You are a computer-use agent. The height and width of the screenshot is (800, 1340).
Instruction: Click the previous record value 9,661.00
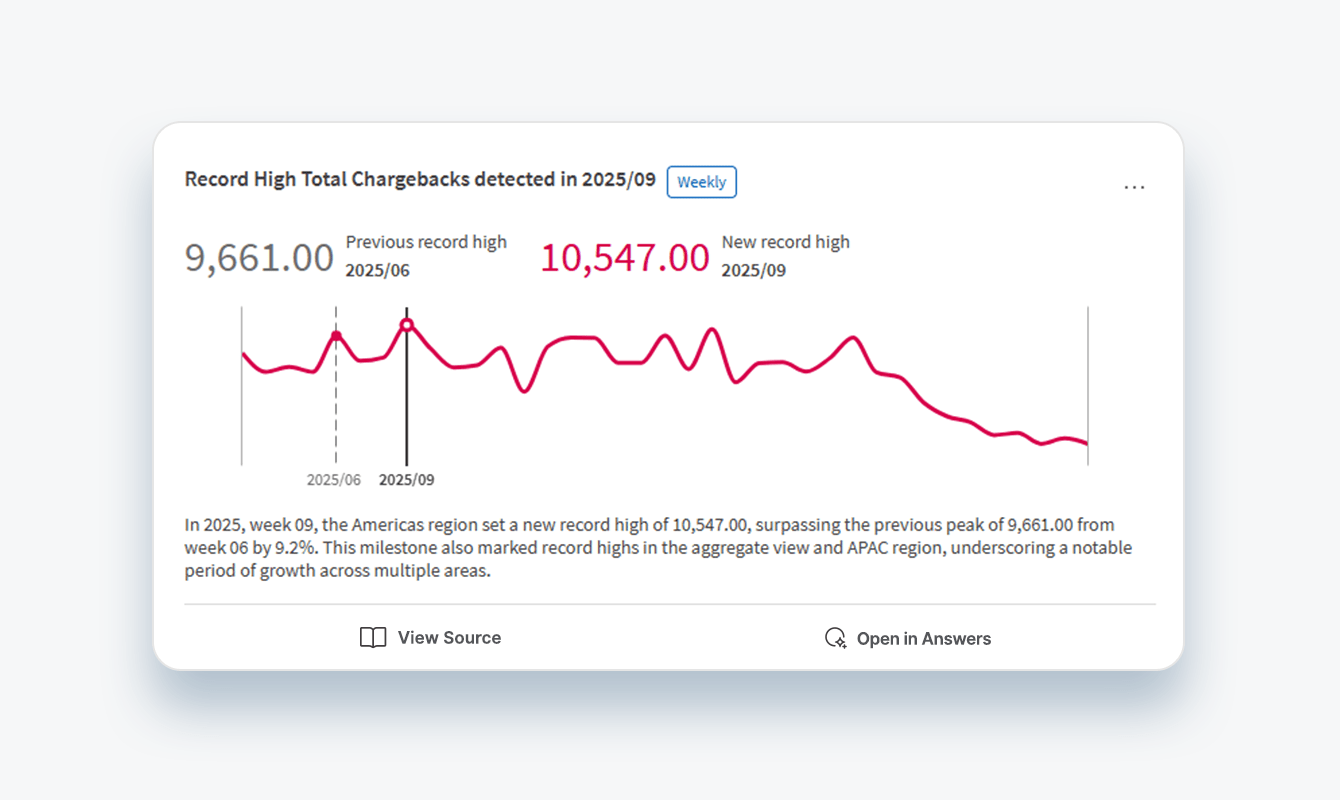click(x=259, y=258)
